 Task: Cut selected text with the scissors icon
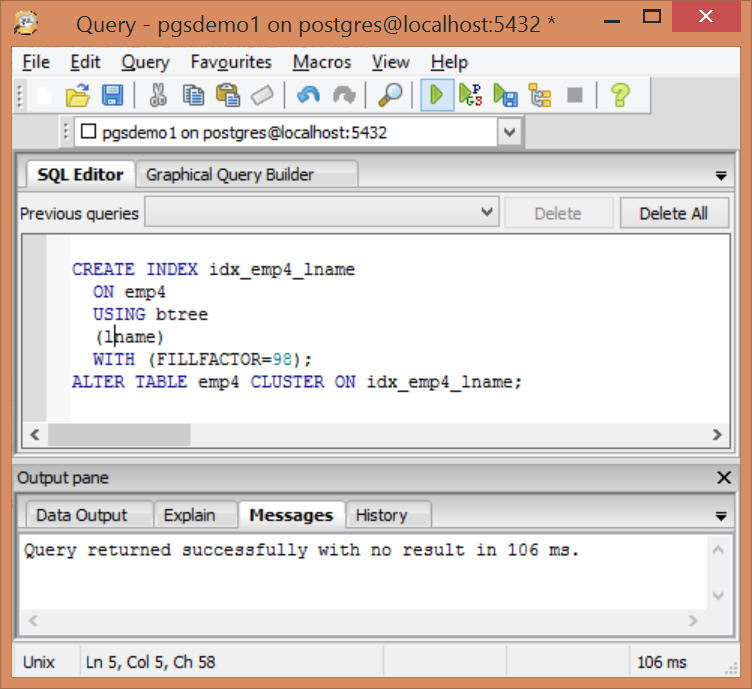[158, 95]
